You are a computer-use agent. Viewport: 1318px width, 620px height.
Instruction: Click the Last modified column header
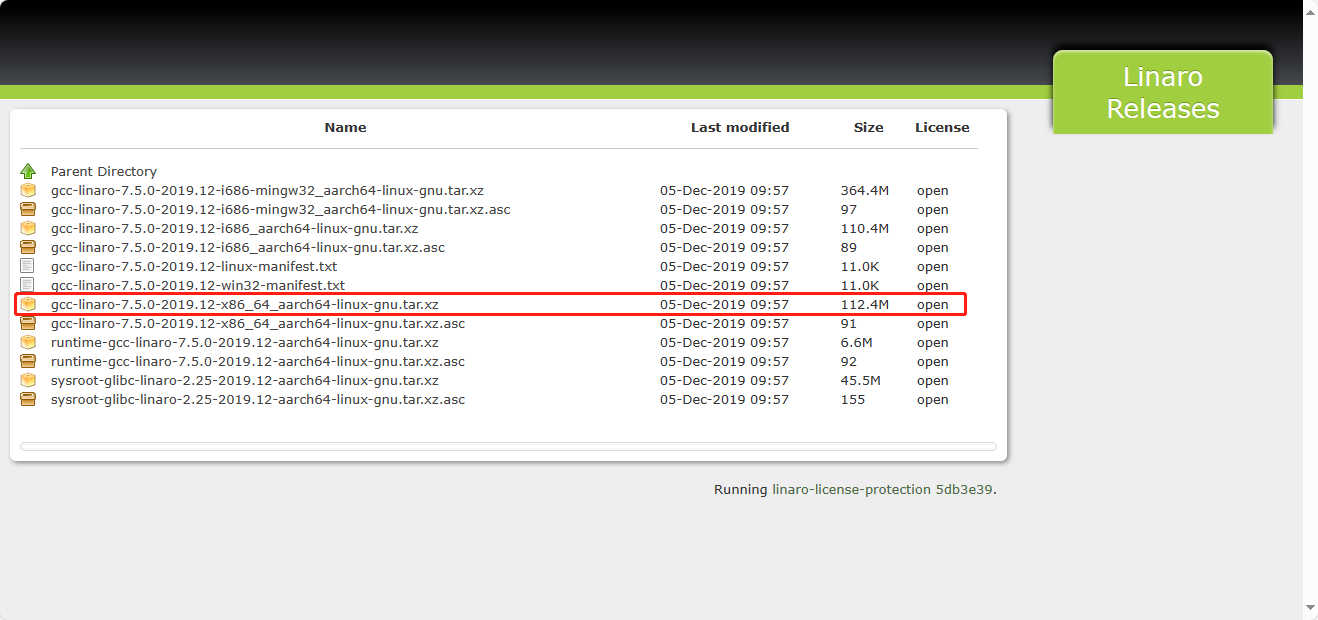(740, 127)
